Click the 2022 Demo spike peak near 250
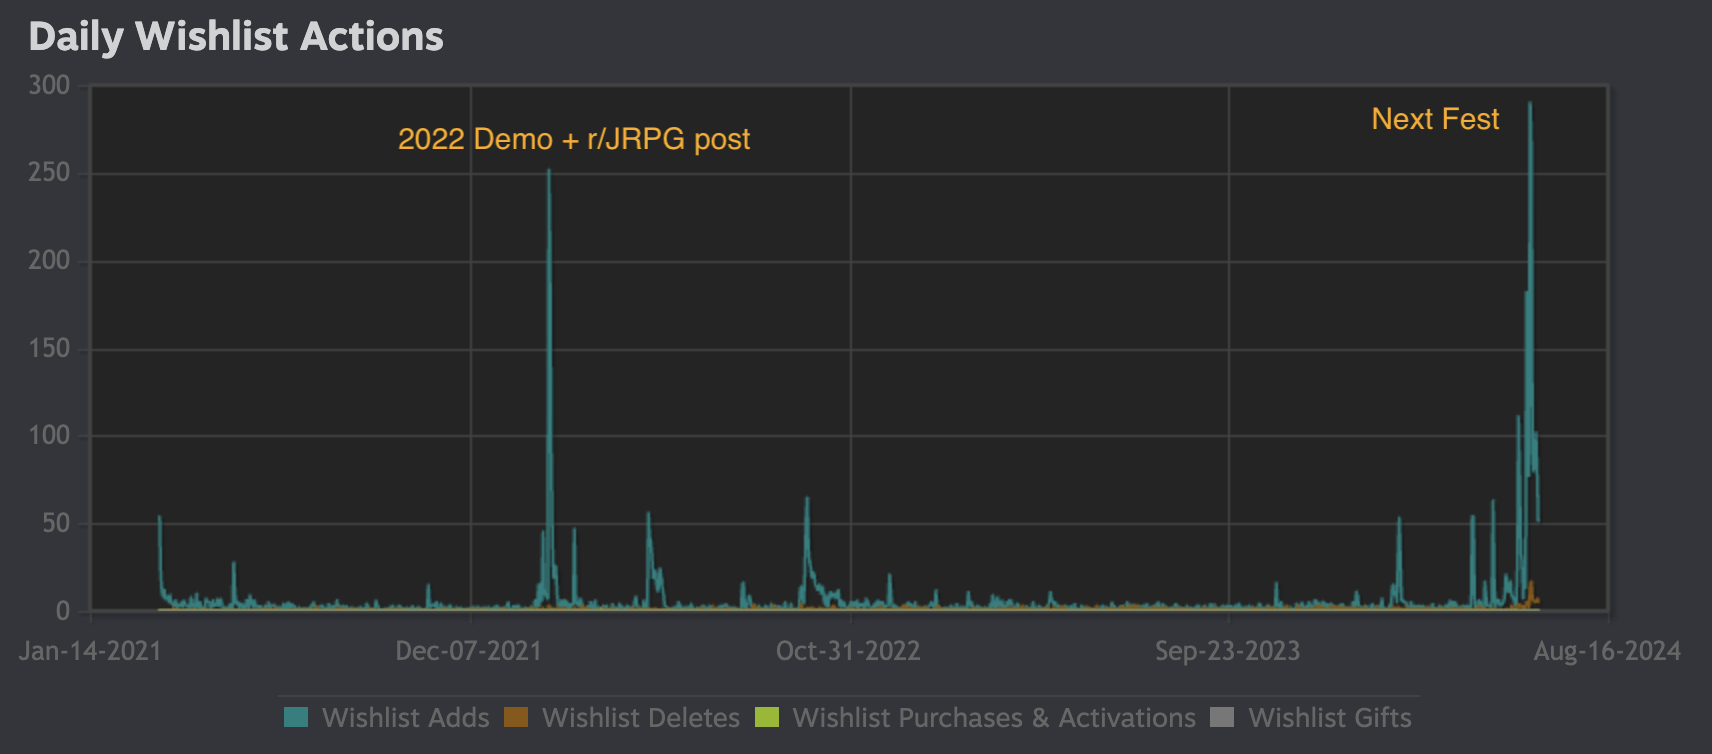Image resolution: width=1712 pixels, height=754 pixels. [548, 172]
